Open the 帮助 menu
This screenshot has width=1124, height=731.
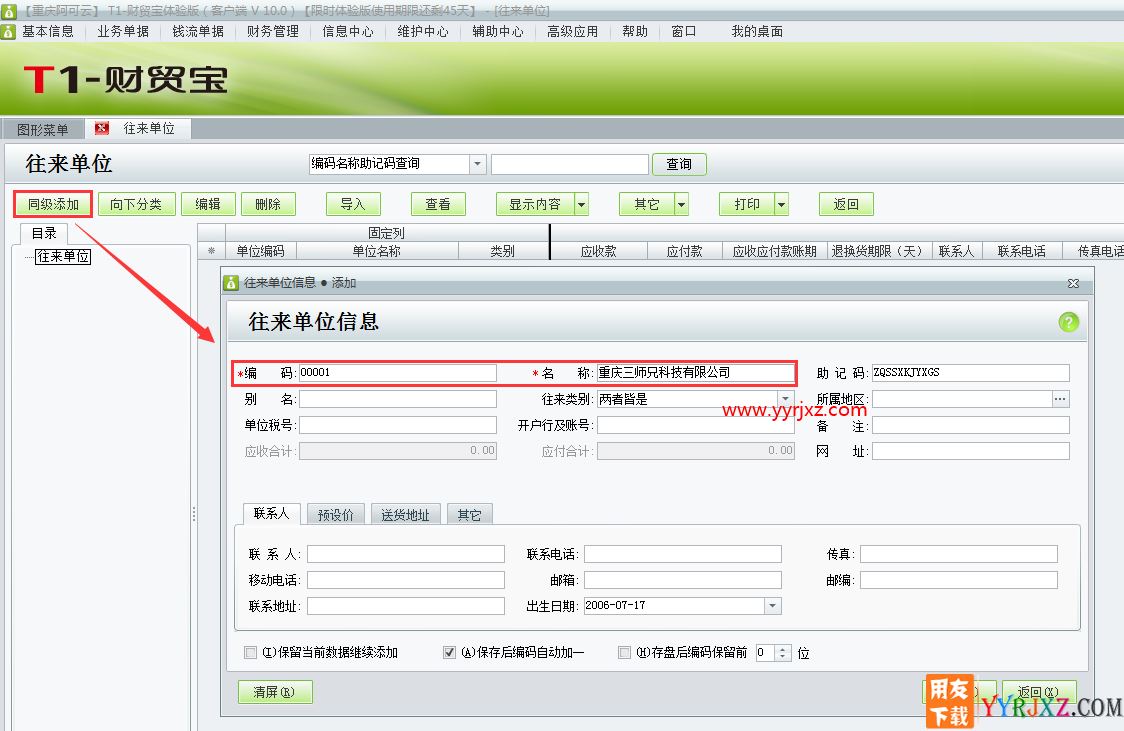pyautogui.click(x=635, y=32)
